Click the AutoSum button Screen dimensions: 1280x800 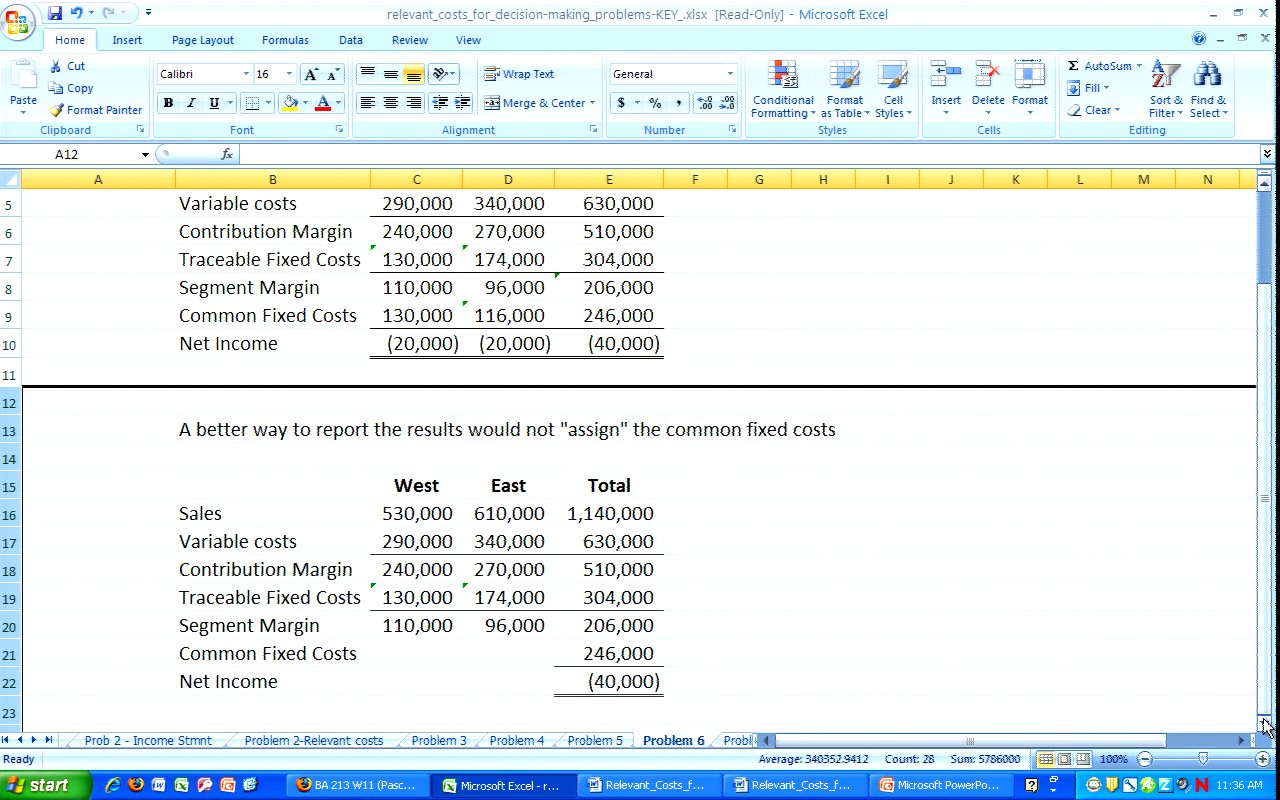tap(1104, 66)
